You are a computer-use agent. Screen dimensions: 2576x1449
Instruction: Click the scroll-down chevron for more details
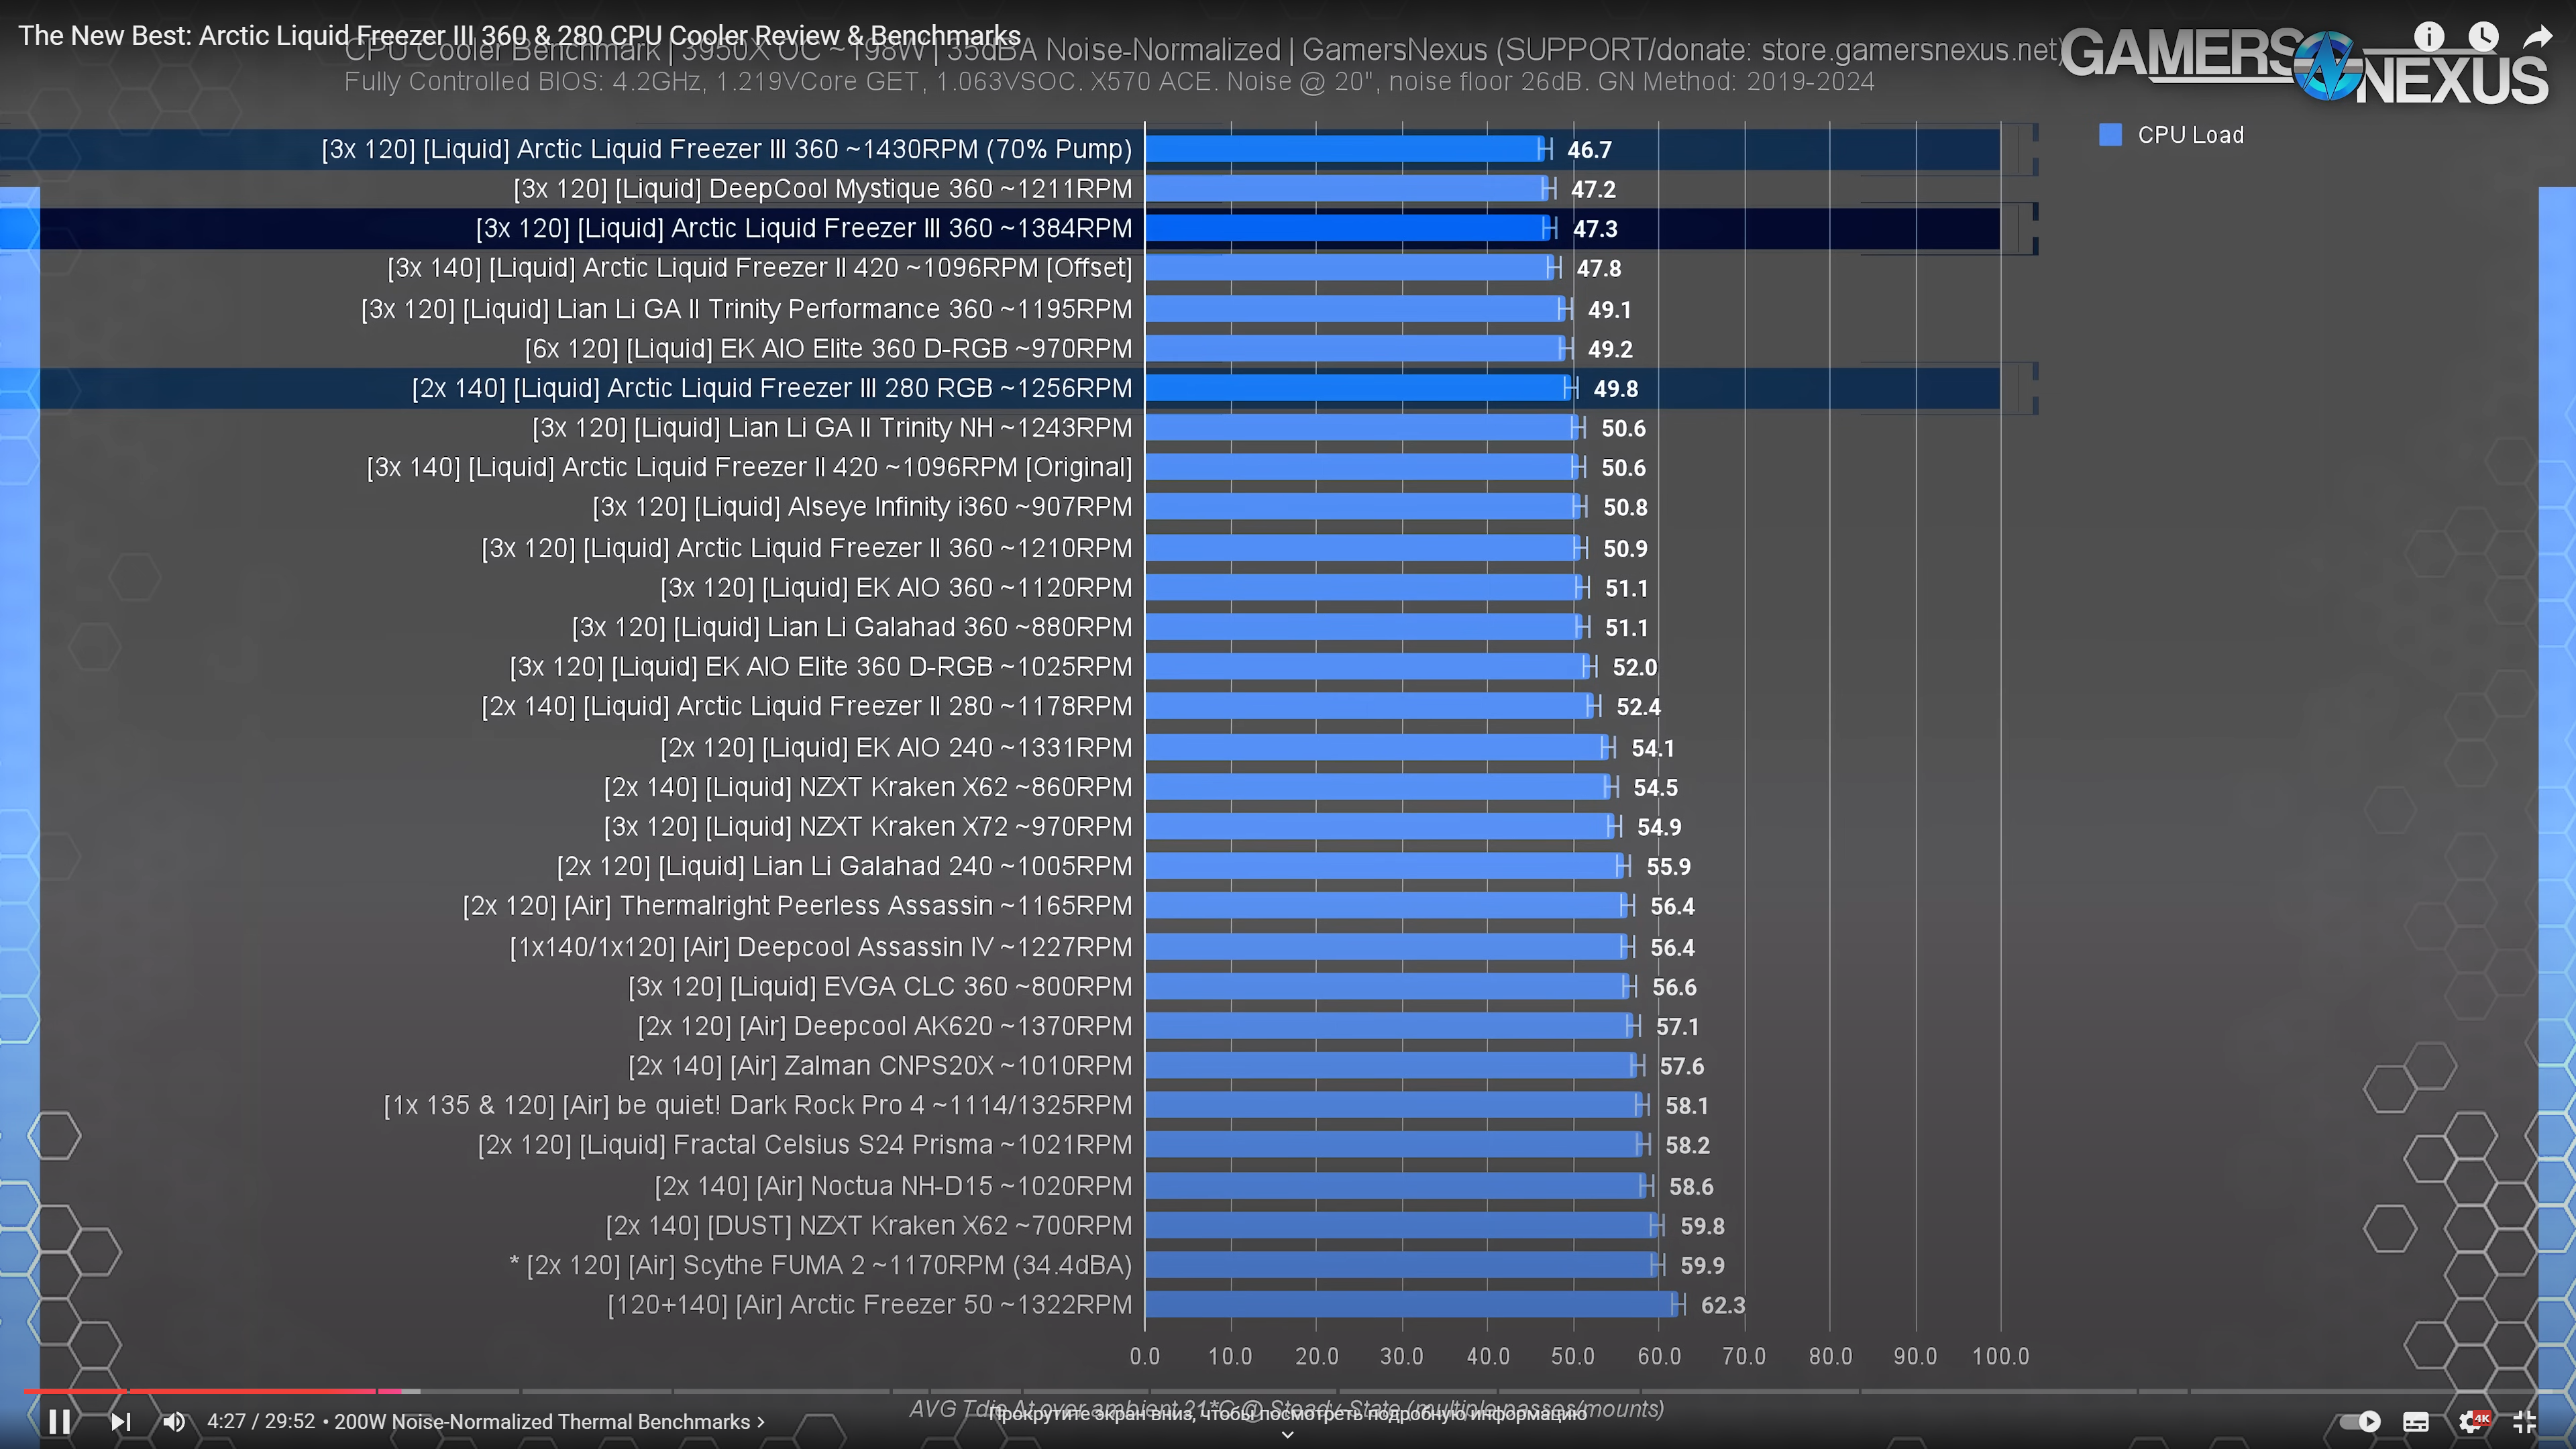pyautogui.click(x=1288, y=1435)
